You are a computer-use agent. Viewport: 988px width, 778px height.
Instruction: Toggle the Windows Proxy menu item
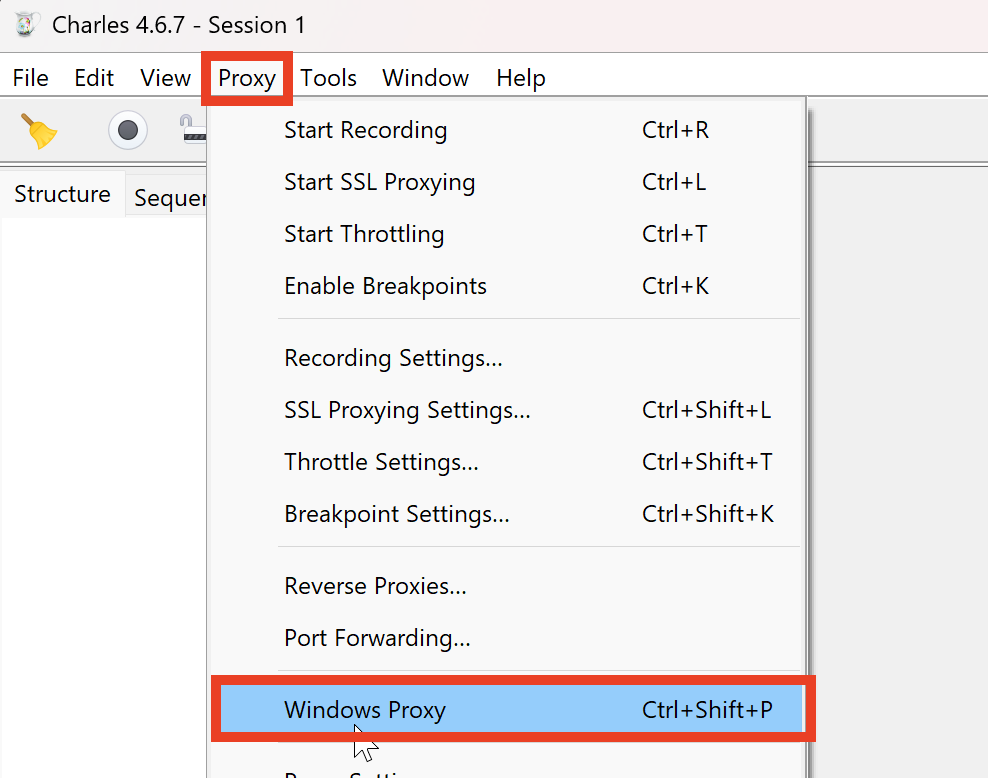point(512,709)
